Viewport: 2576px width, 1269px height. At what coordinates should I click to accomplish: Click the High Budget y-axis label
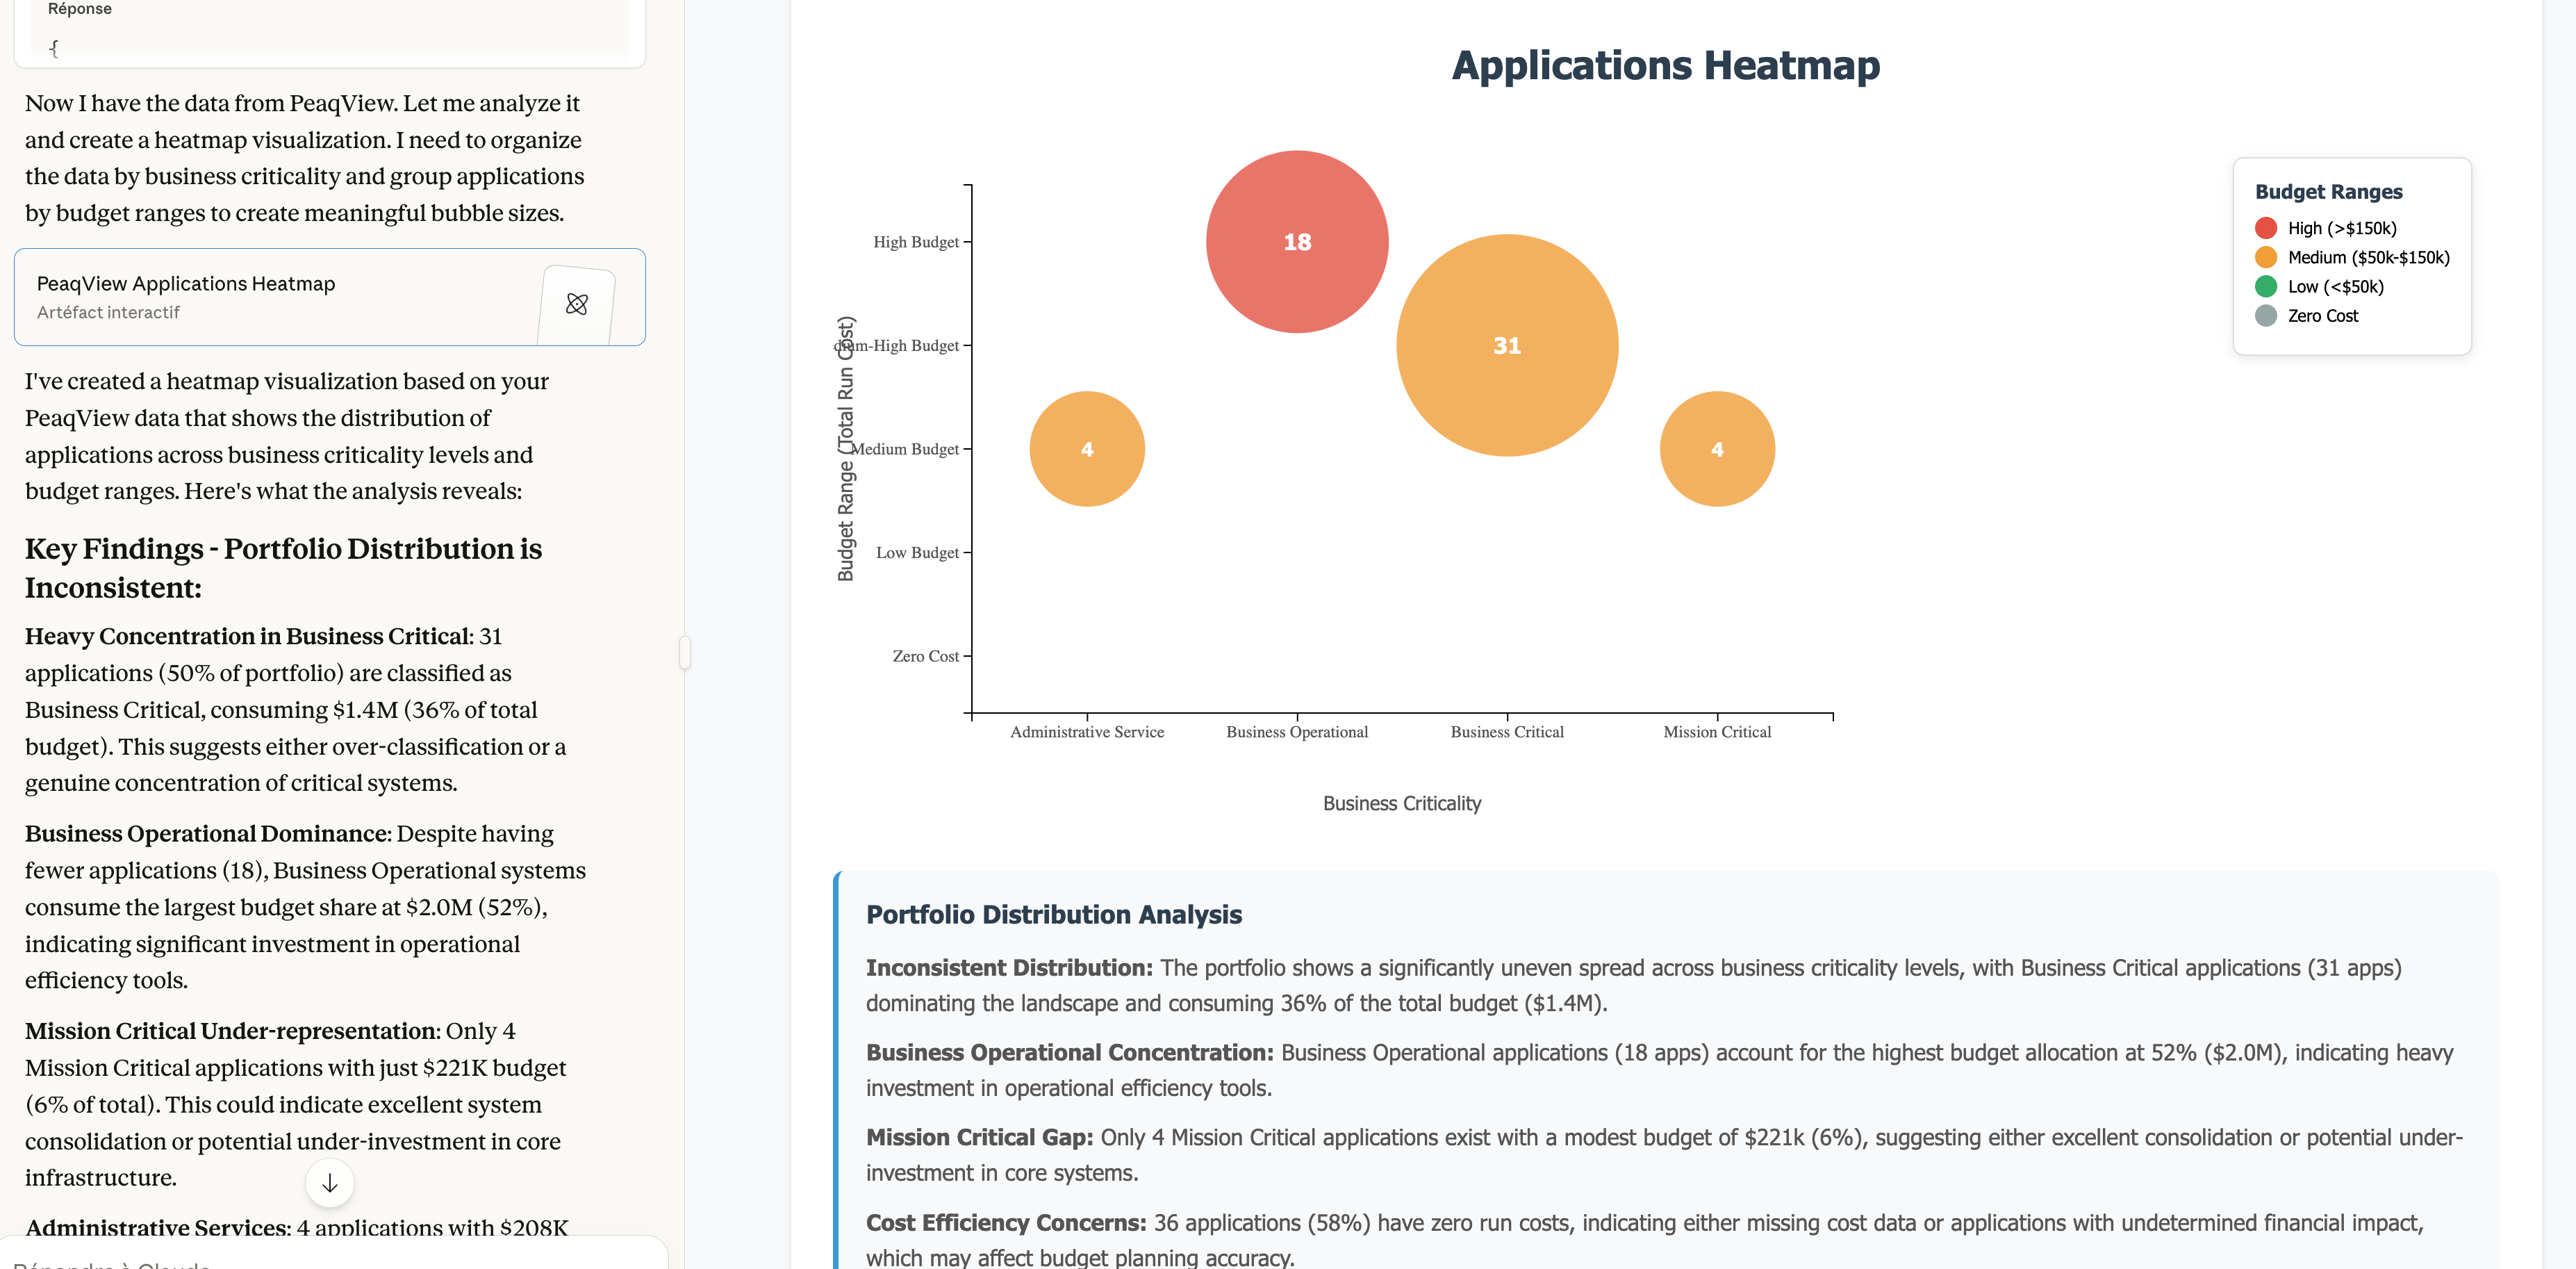point(915,242)
